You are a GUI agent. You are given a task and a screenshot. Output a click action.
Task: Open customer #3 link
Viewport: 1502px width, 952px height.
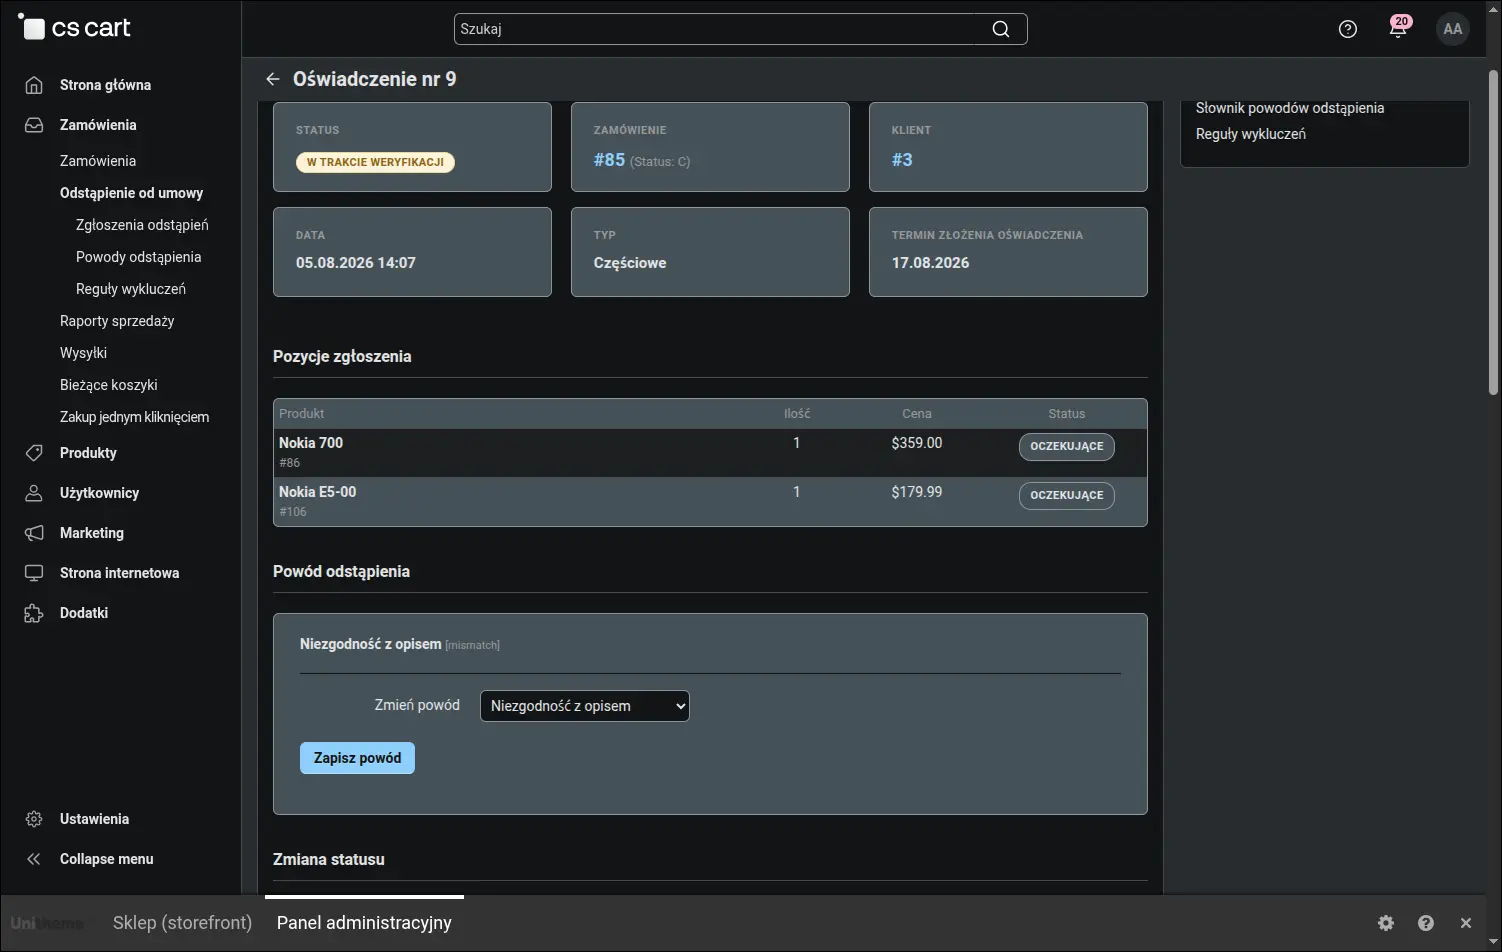pyautogui.click(x=902, y=160)
